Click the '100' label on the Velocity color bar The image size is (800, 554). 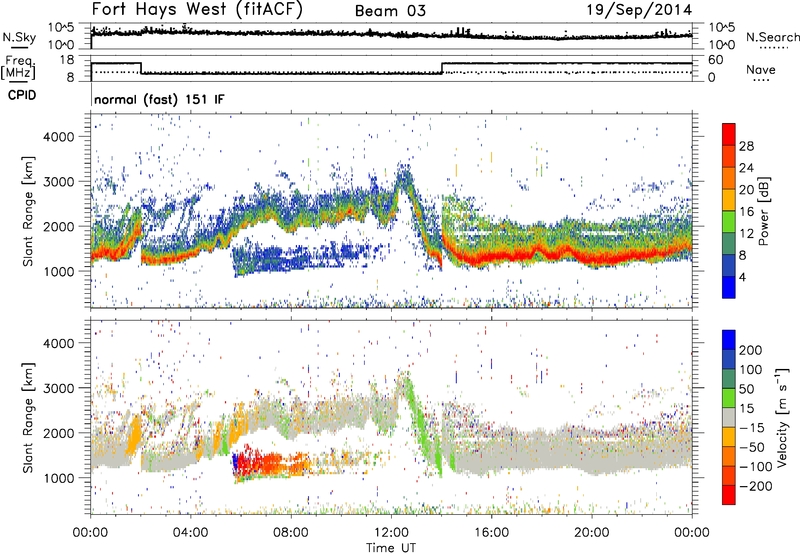point(751,370)
